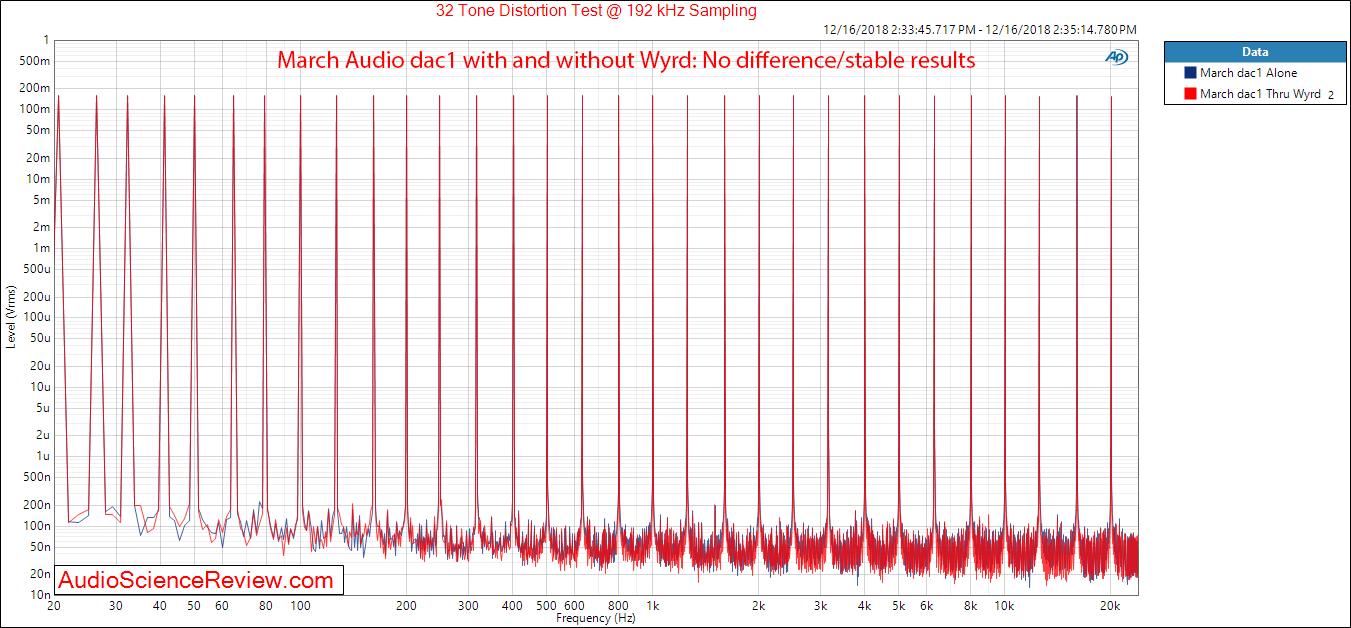Viewport: 1351px width, 628px height.
Task: Click the "32 Tone Distortion Test" graph title
Action: click(x=596, y=11)
